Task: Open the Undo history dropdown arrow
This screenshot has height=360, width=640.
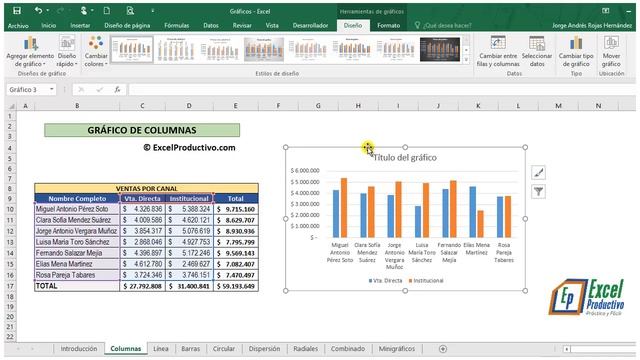Action: [x=48, y=11]
